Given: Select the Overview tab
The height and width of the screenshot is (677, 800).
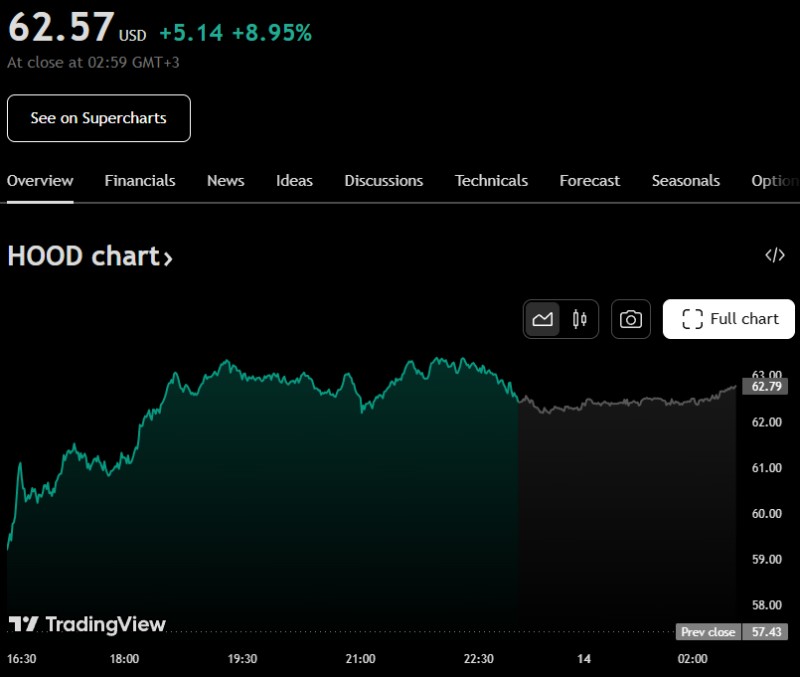Looking at the screenshot, I should pos(40,181).
